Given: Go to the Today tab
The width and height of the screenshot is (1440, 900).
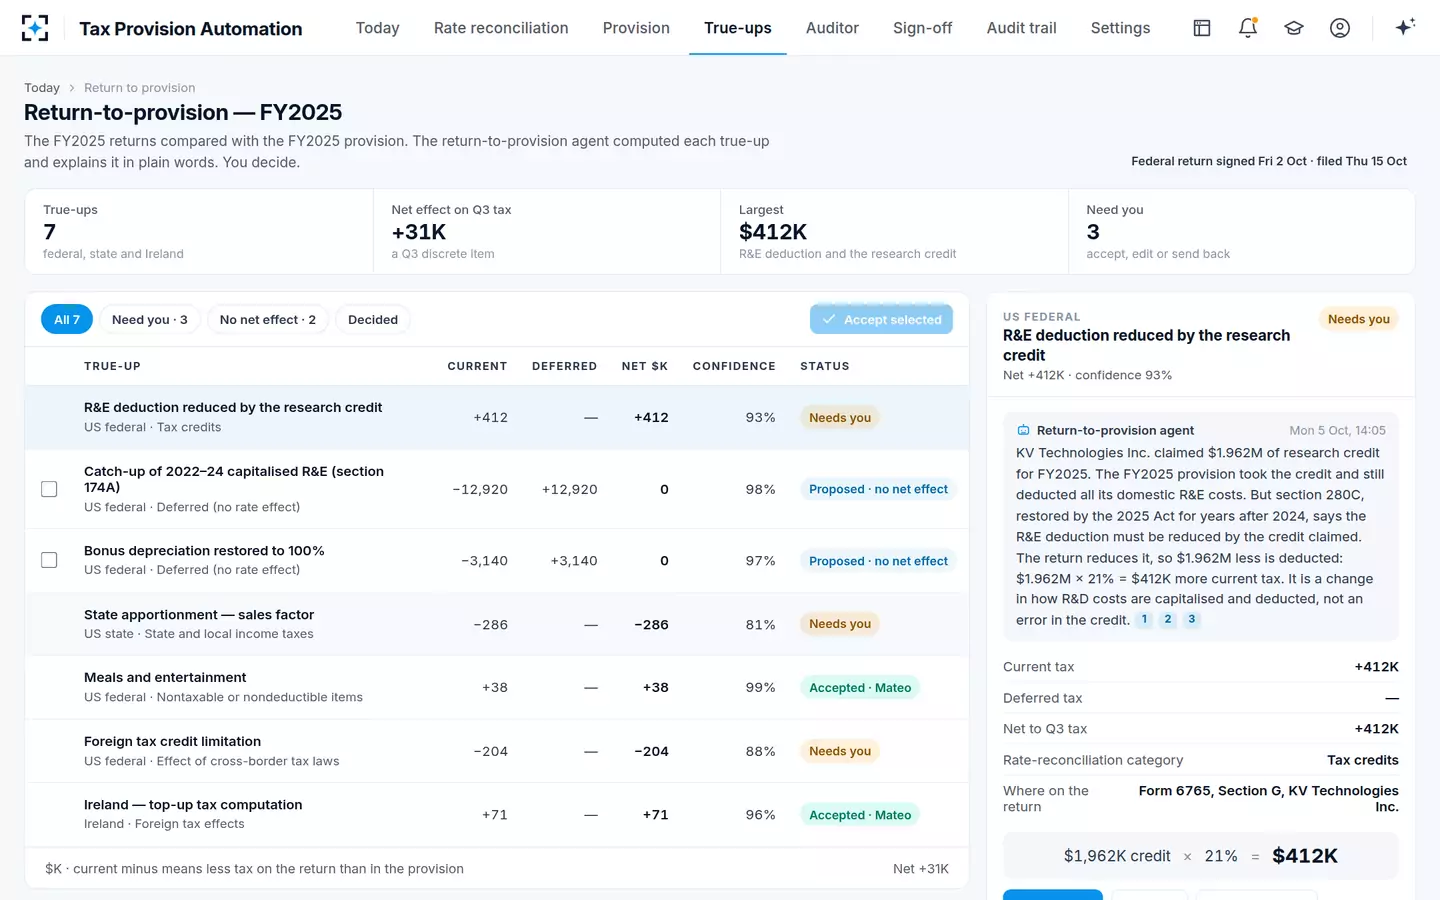Looking at the screenshot, I should tap(377, 28).
